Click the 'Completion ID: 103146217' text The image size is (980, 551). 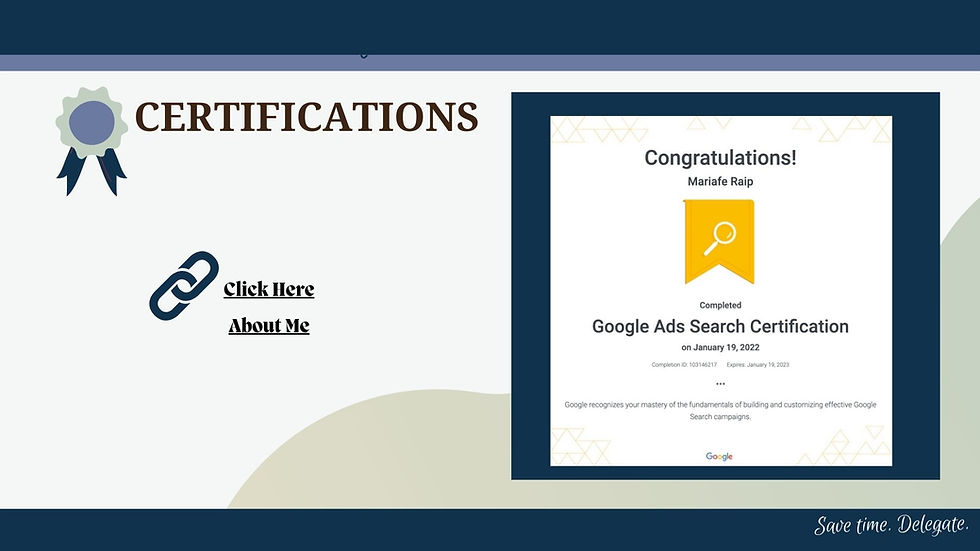tap(684, 365)
